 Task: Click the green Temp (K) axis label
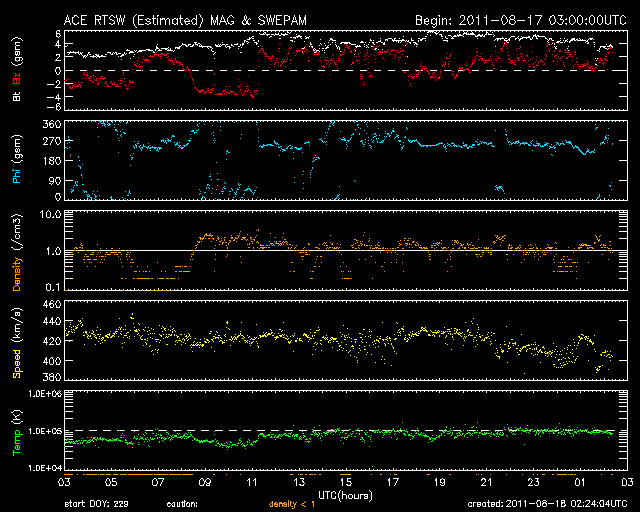click(17, 433)
